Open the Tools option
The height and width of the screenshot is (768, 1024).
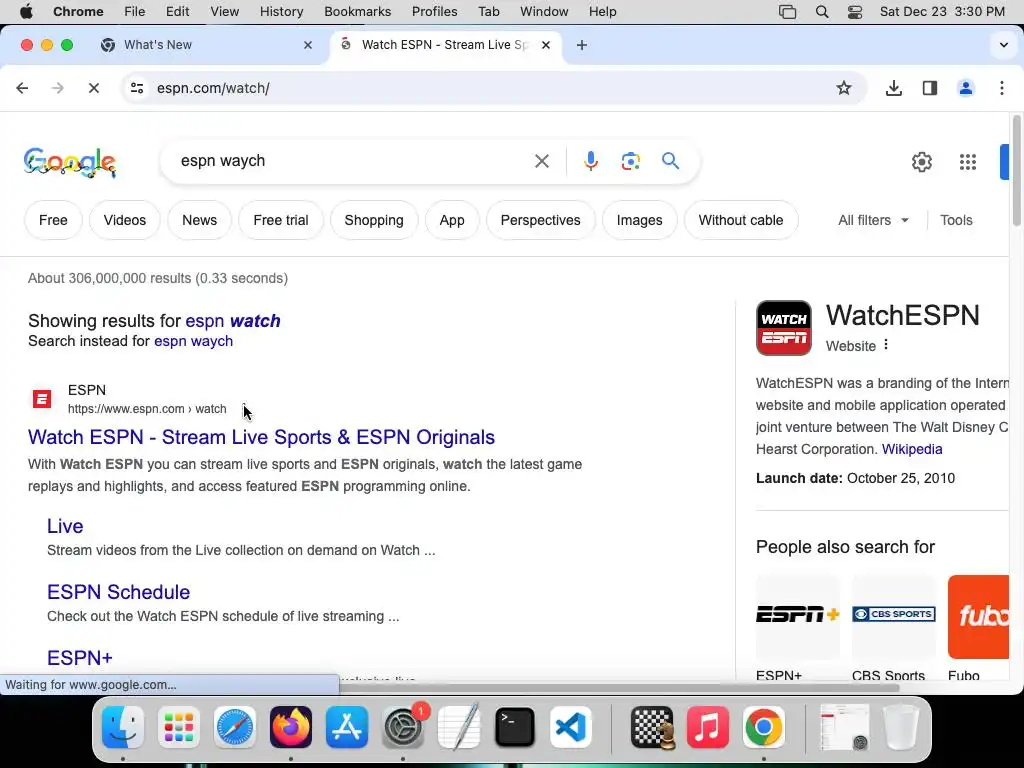[x=956, y=220]
